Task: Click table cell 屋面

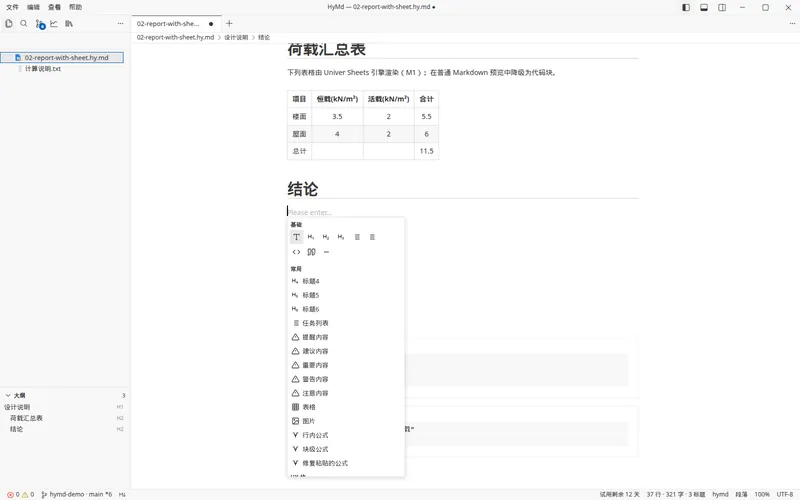Action: 299,134
